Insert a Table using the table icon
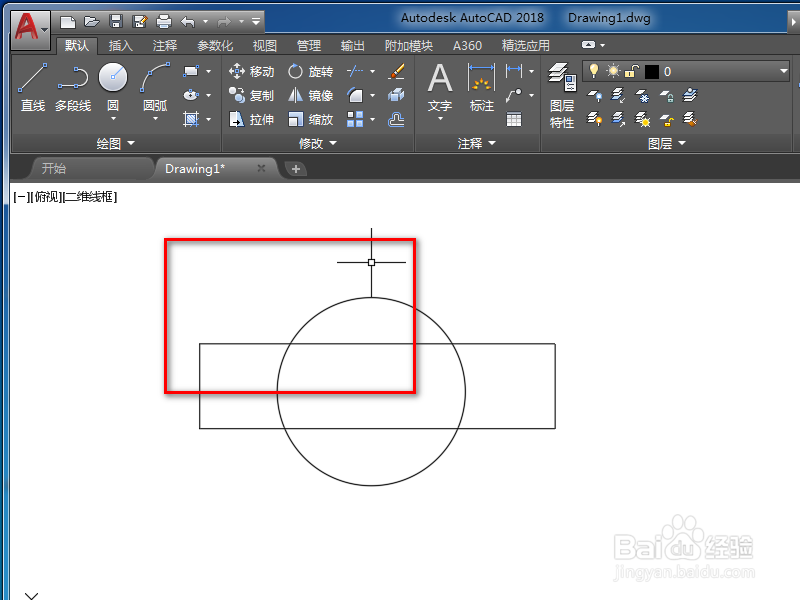 coord(514,119)
